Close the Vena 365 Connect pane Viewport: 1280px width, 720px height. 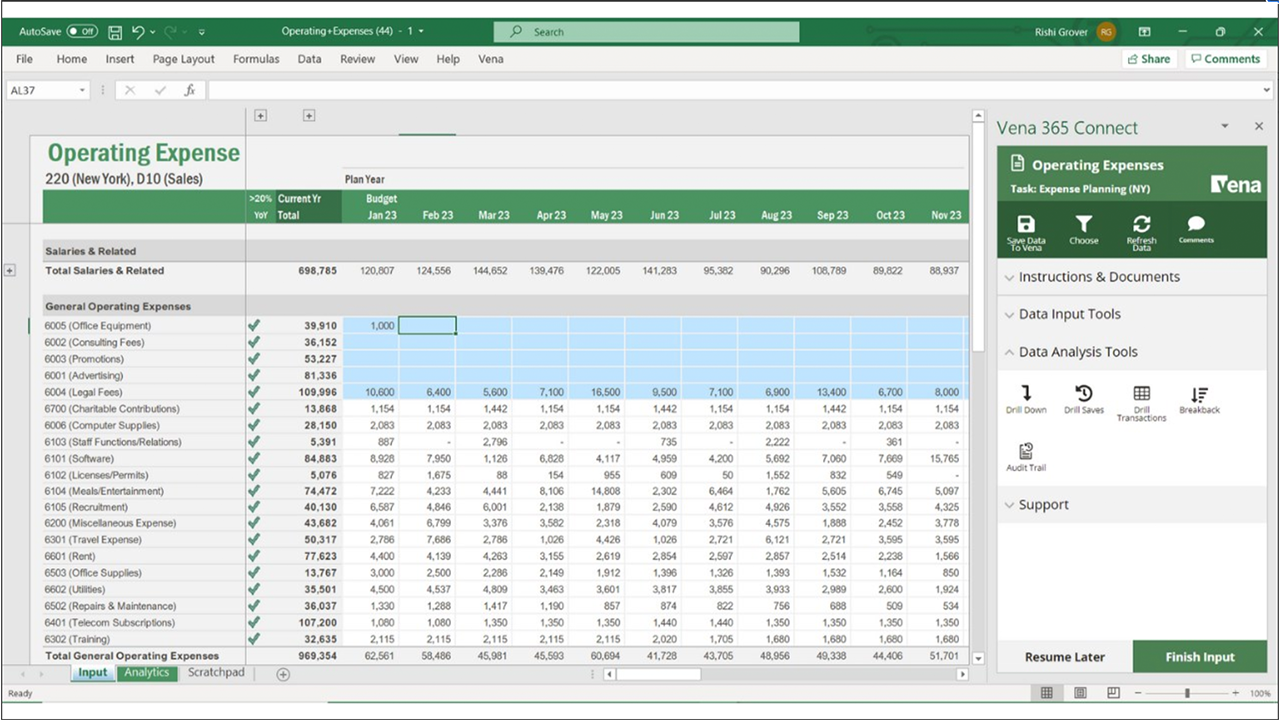[x=1259, y=126]
